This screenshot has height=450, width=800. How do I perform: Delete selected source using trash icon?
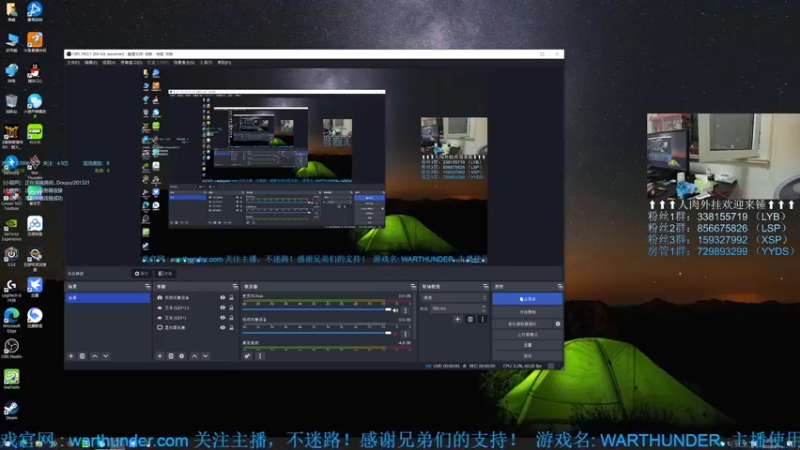171,356
